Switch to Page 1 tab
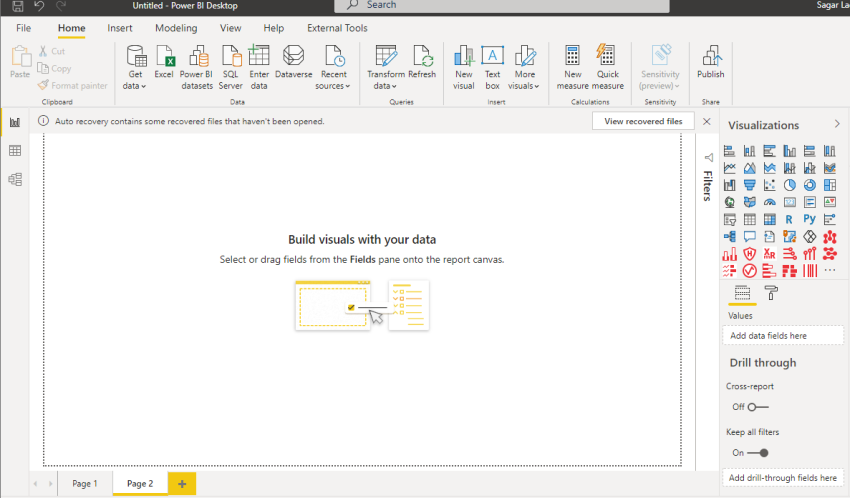The width and height of the screenshot is (850, 498). pyautogui.click(x=85, y=483)
